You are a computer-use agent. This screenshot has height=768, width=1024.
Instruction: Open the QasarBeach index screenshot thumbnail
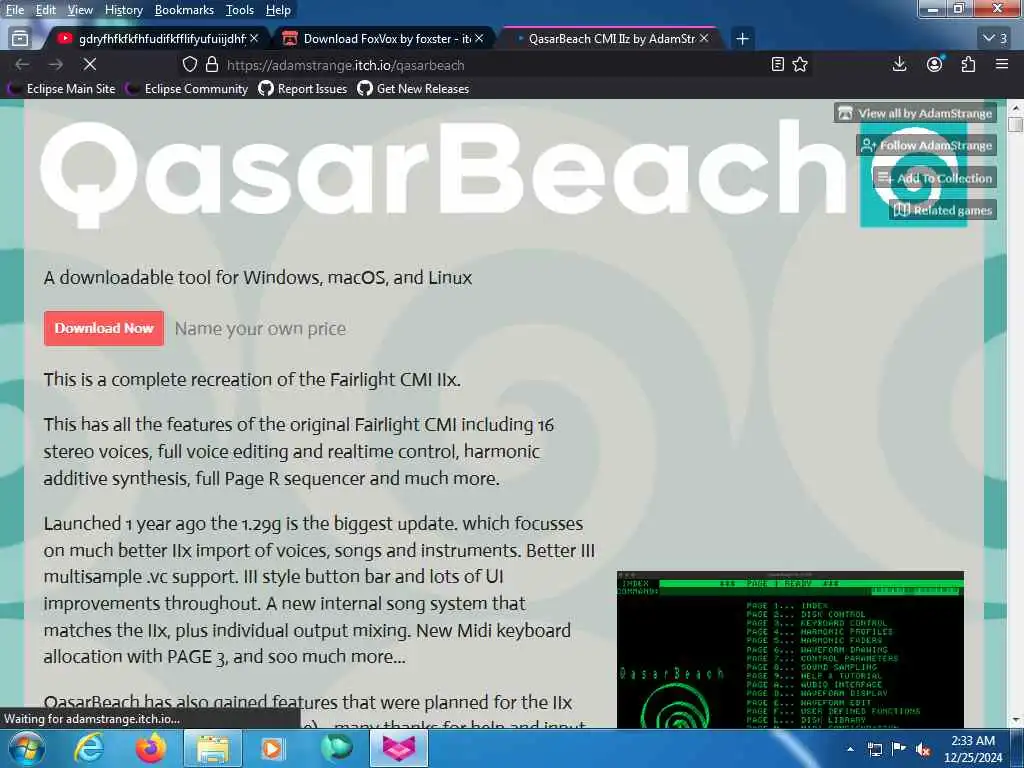[790, 650]
